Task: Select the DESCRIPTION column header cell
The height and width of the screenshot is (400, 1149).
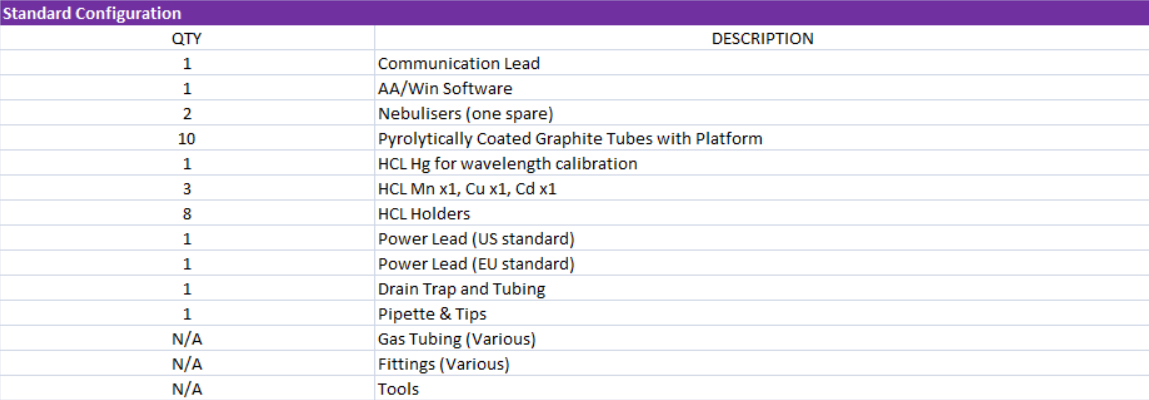Action: point(761,39)
